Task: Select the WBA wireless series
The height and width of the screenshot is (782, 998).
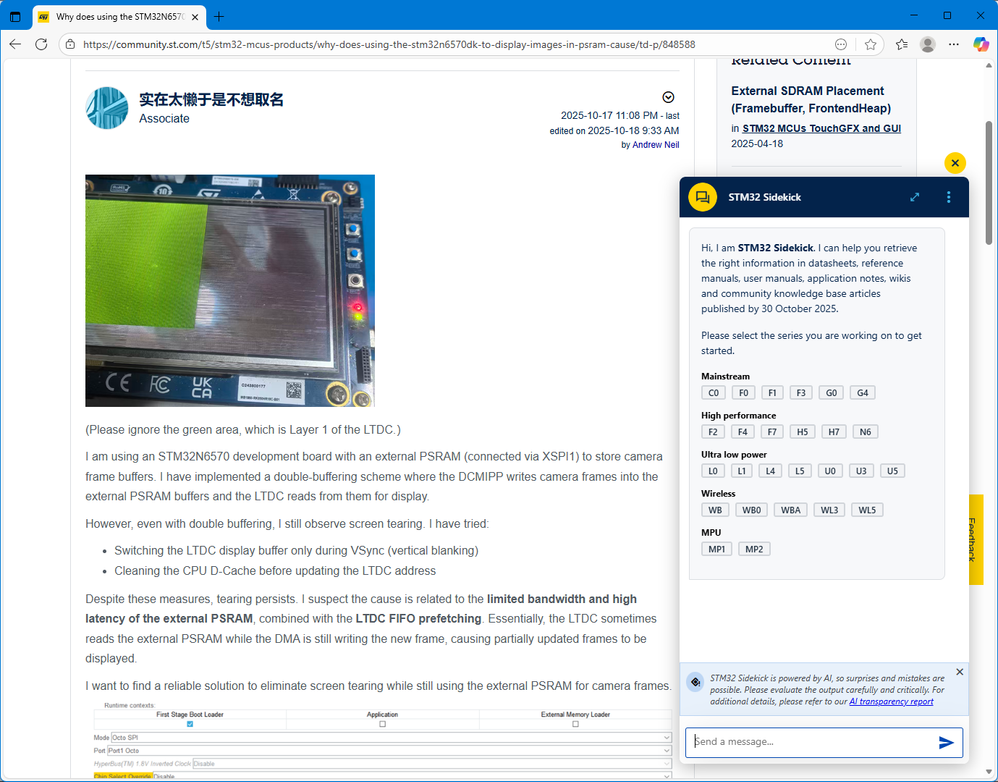Action: 791,510
